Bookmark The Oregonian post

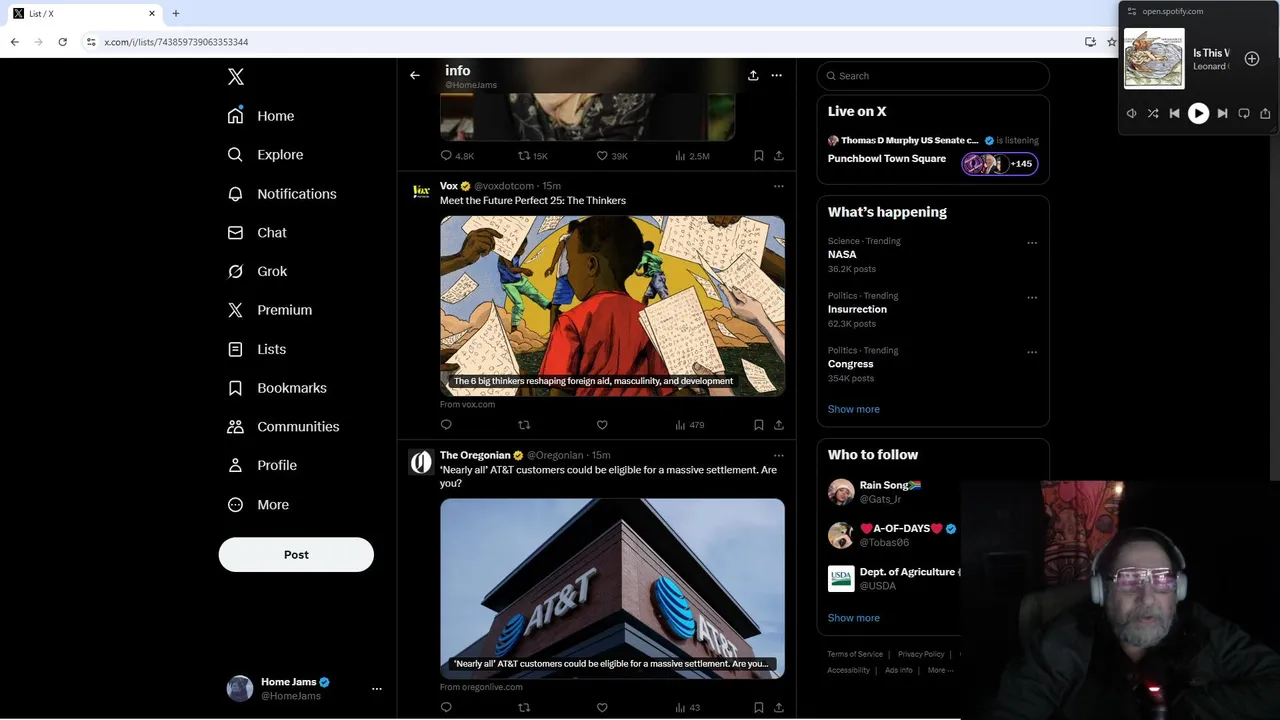coord(759,708)
